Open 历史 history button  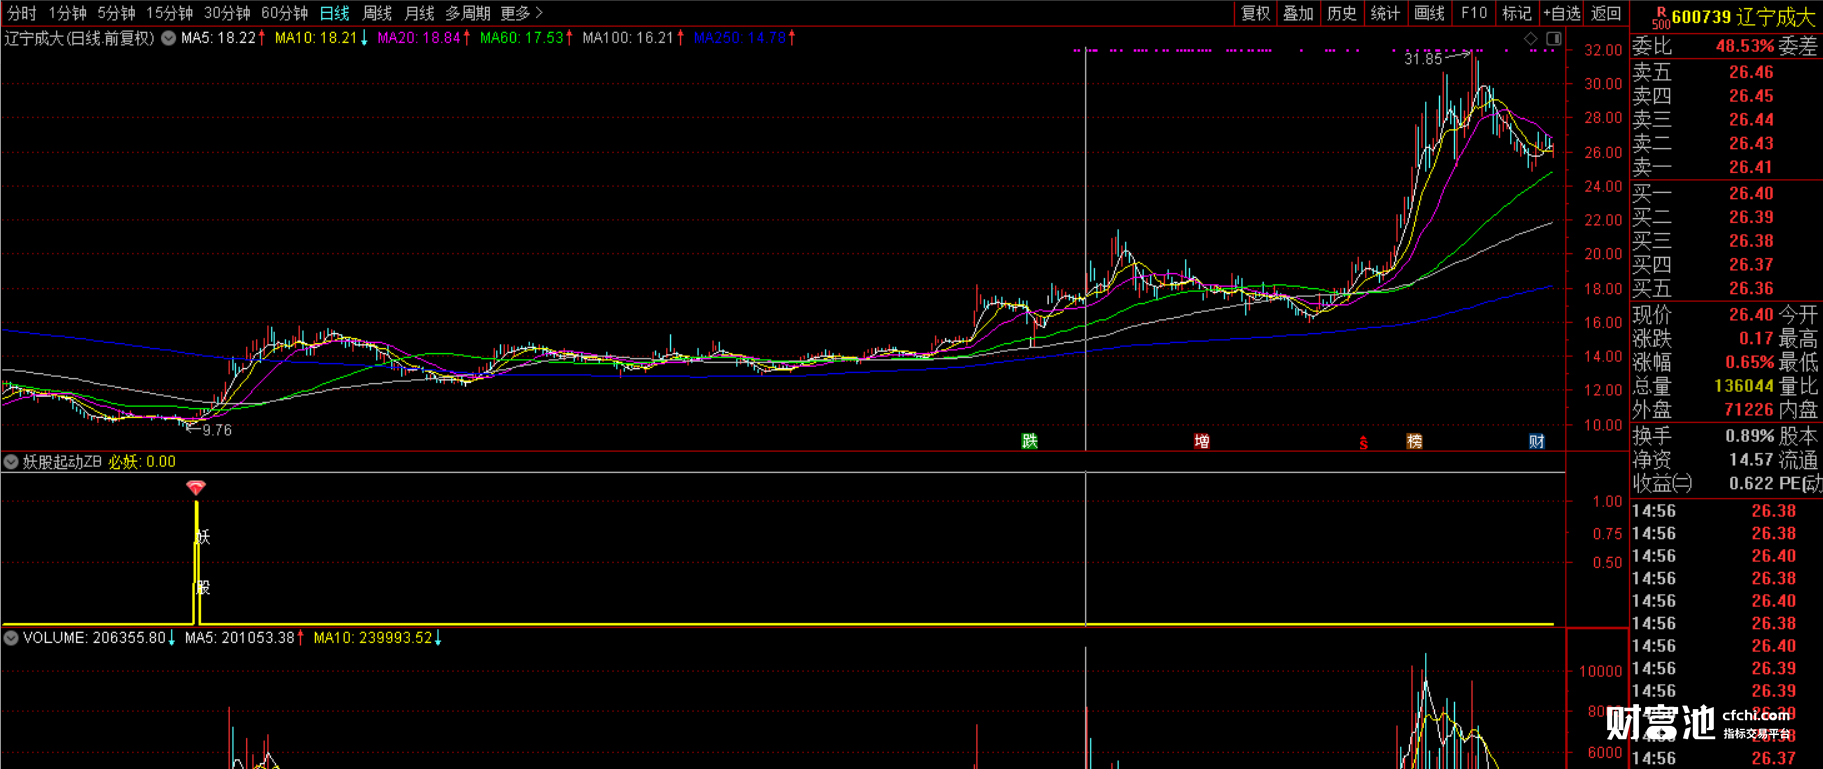[x=1341, y=13]
